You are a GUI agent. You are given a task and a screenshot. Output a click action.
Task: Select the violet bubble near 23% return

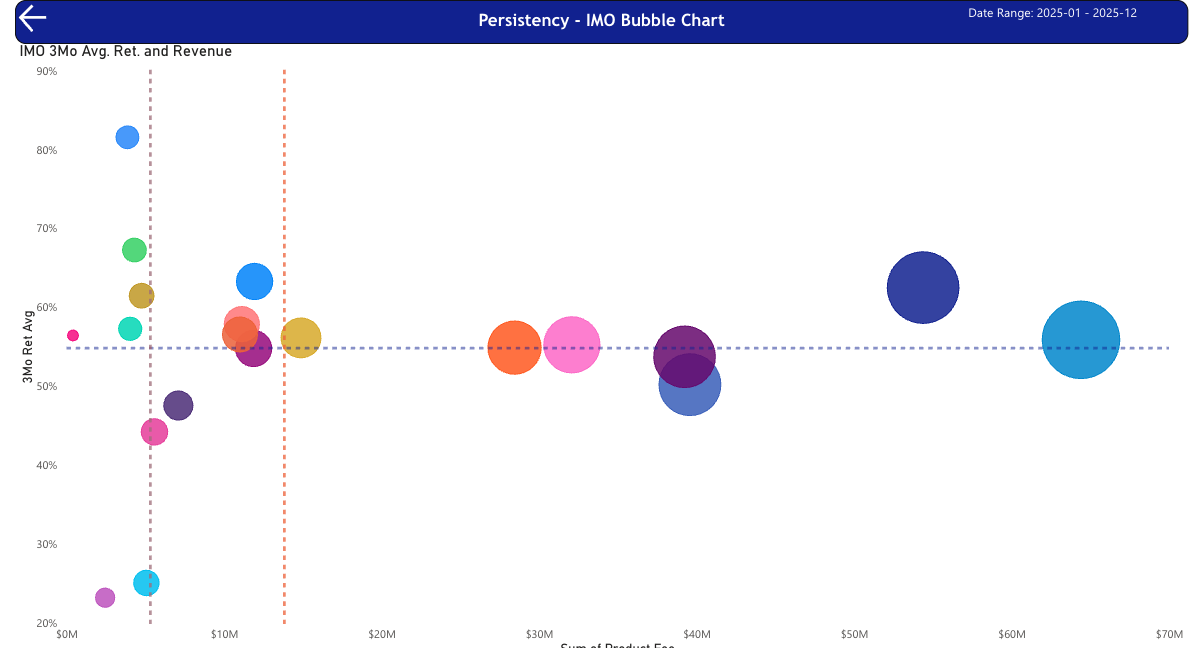coord(105,597)
